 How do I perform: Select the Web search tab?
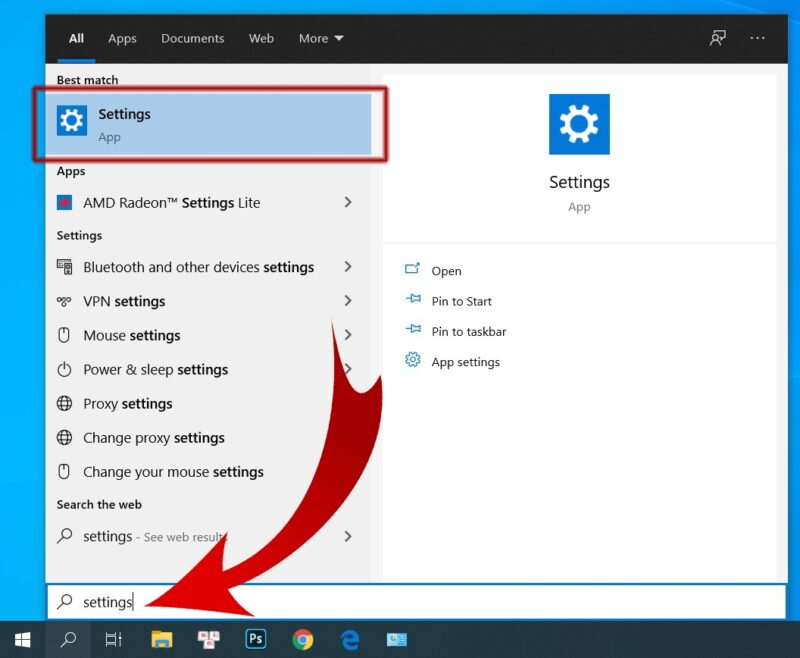point(261,38)
